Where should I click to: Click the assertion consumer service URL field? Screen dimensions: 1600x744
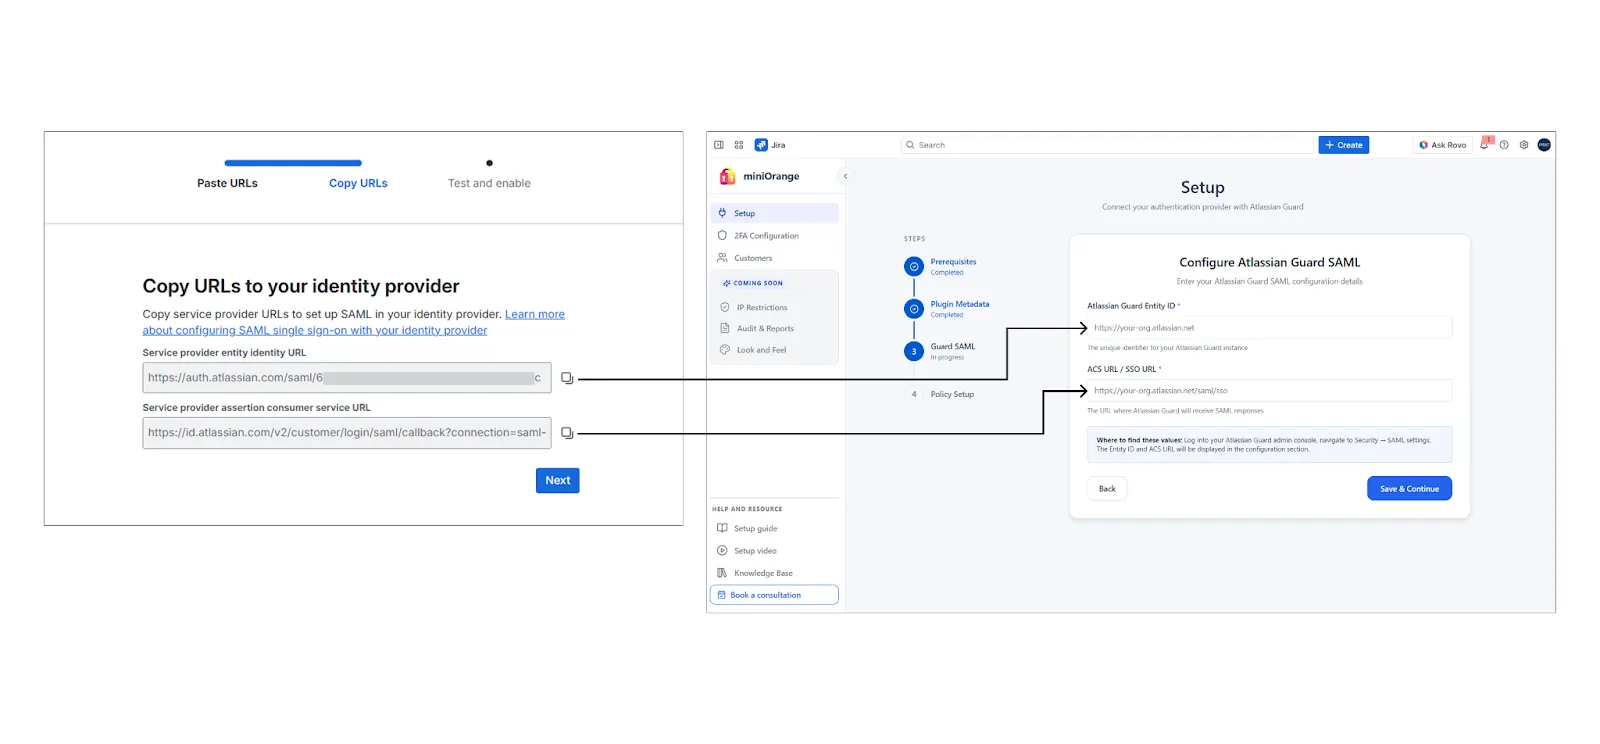(x=347, y=433)
